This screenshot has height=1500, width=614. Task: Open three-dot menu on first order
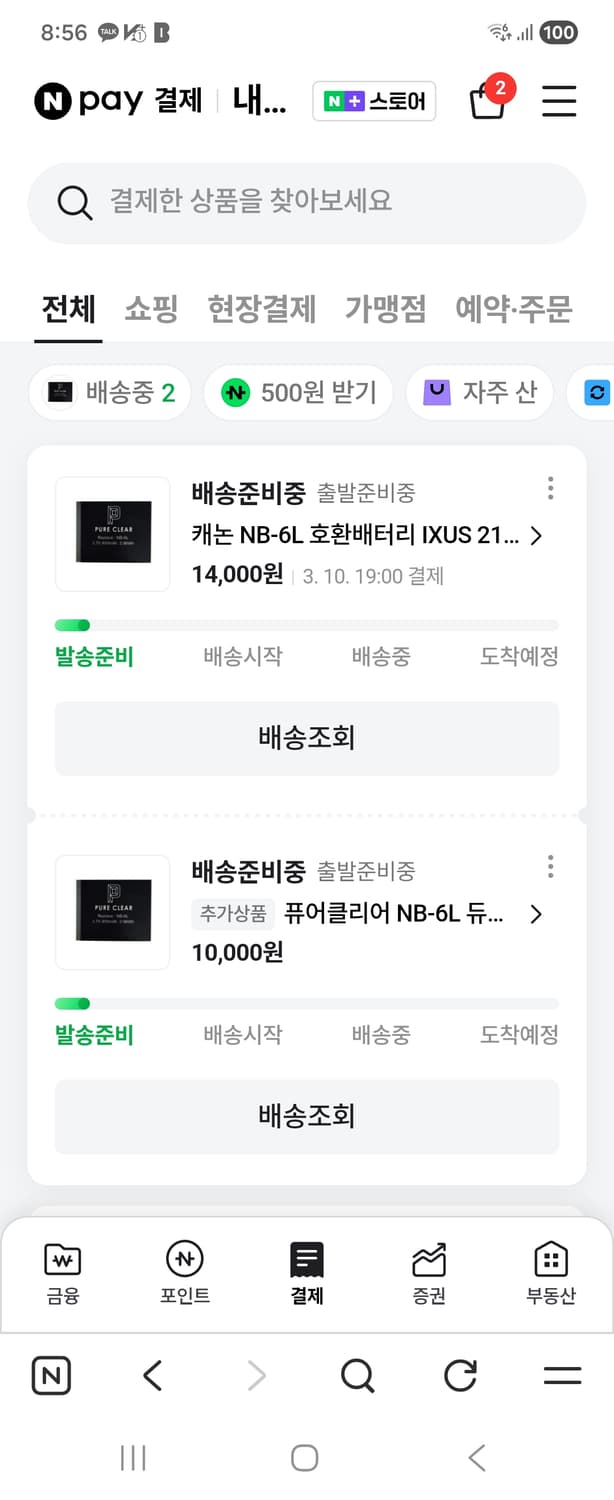[550, 488]
